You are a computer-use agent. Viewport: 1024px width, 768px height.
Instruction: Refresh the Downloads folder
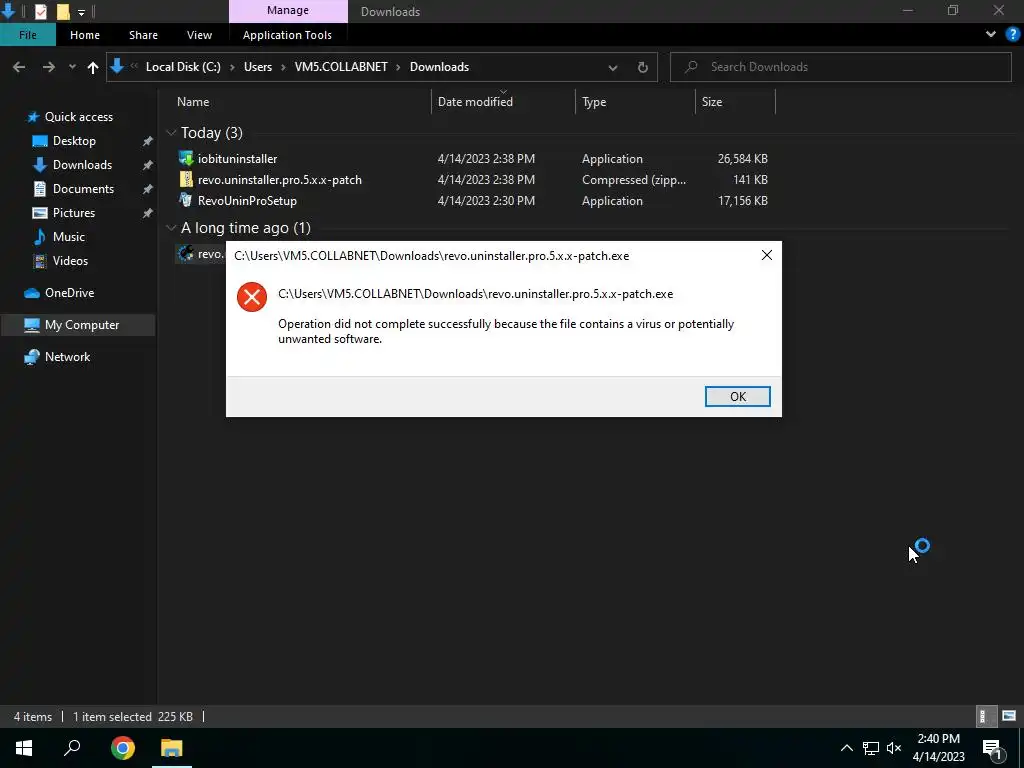(643, 67)
